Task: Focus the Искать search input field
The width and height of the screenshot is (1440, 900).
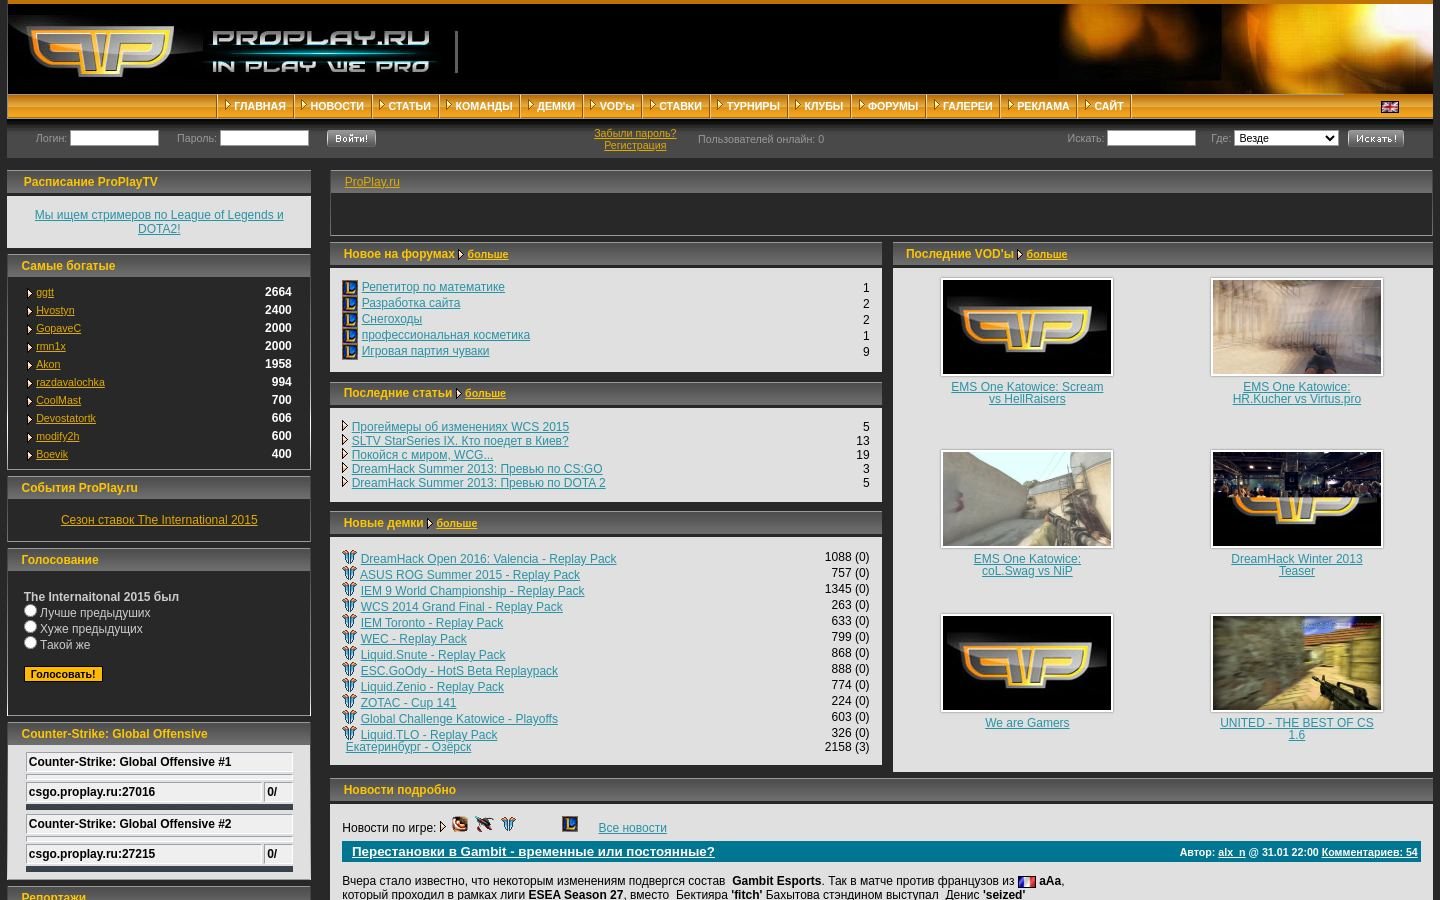Action: pyautogui.click(x=1151, y=138)
